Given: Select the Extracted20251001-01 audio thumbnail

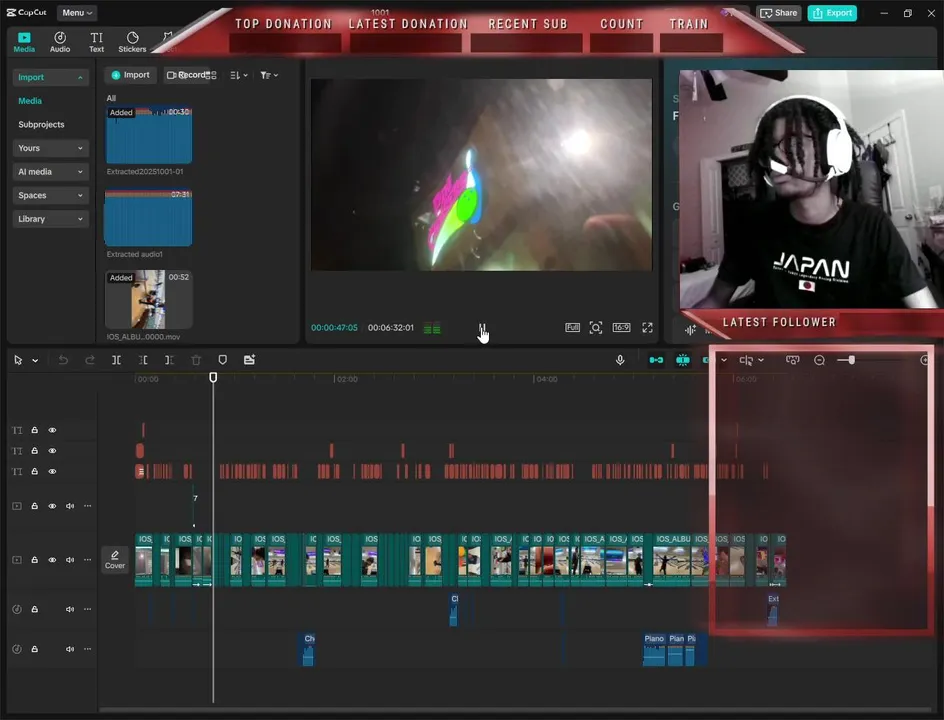Looking at the screenshot, I should (x=149, y=135).
